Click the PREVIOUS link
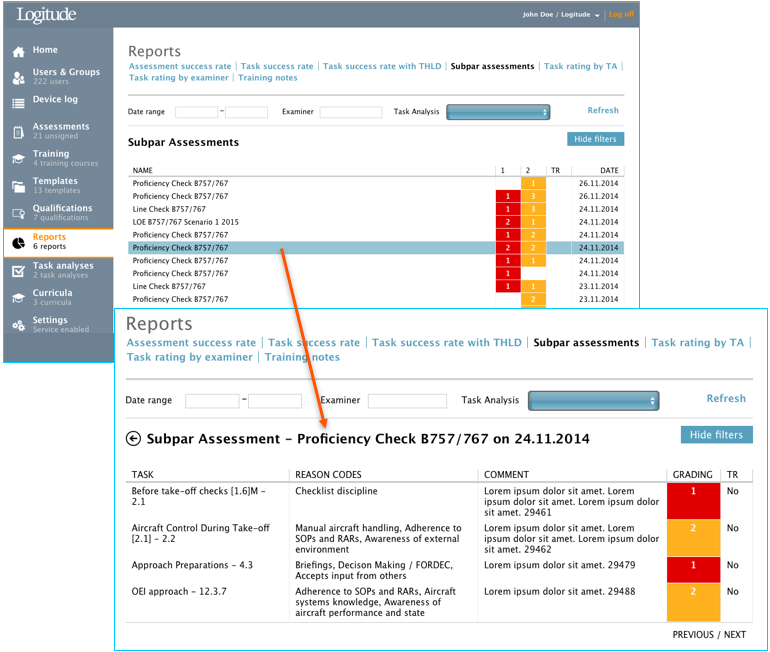 [693, 635]
